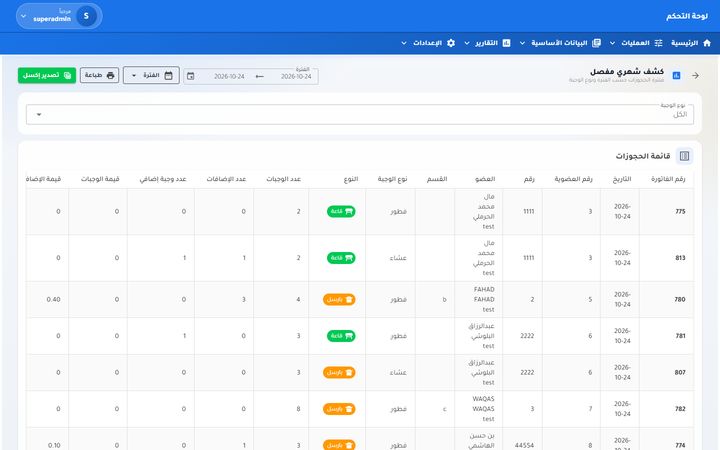Click the calendar icon in date range field

(x=191, y=76)
